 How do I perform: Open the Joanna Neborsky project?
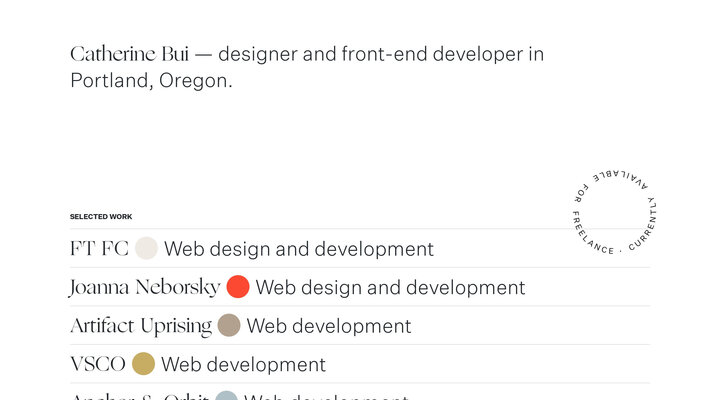[145, 288]
